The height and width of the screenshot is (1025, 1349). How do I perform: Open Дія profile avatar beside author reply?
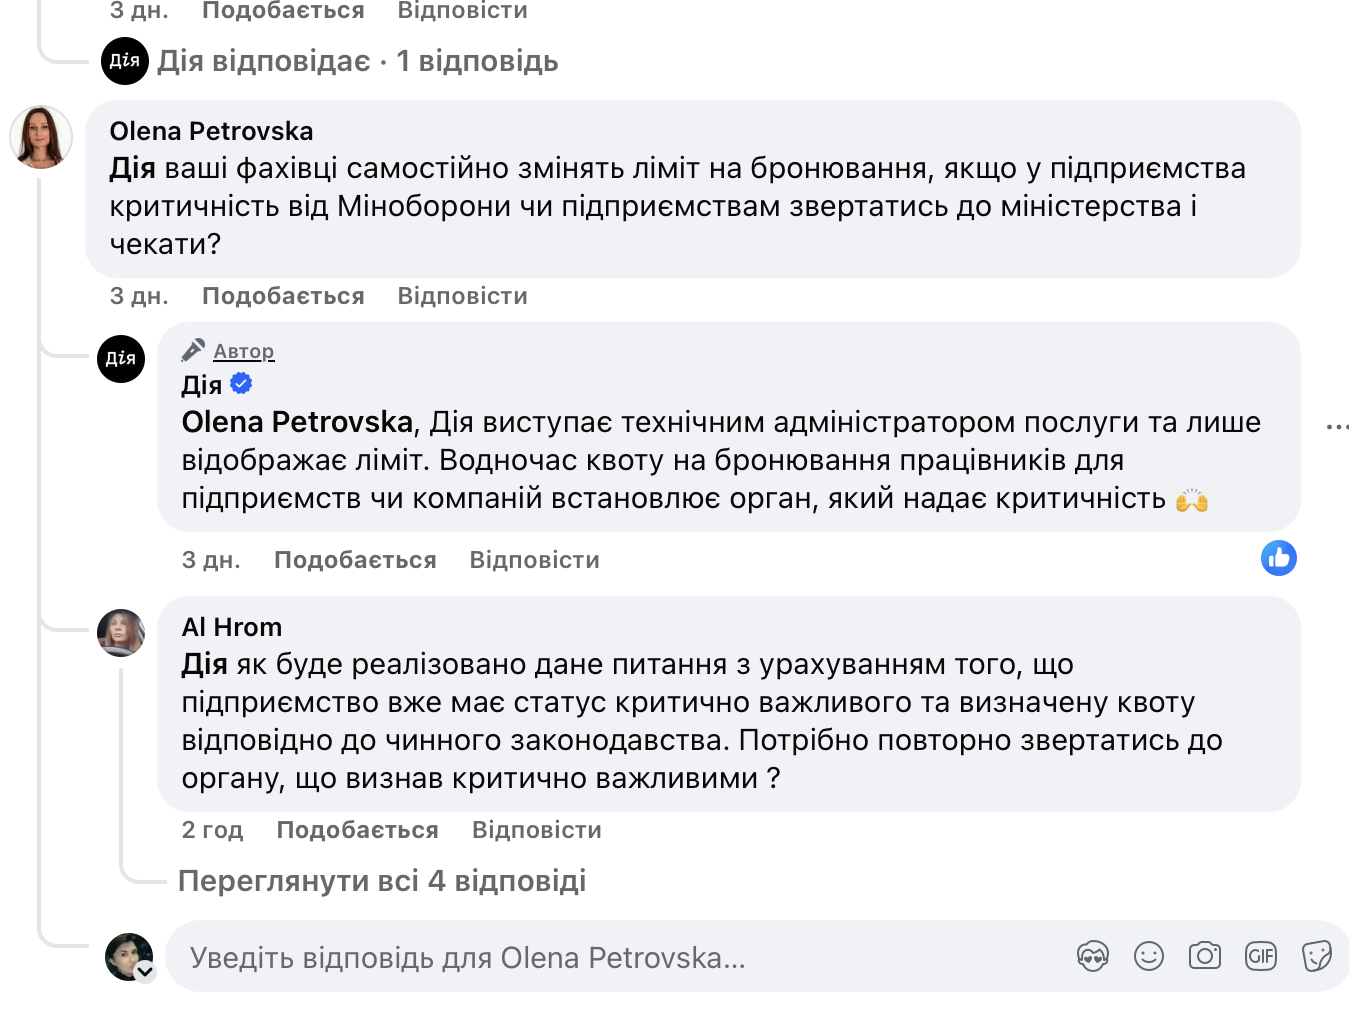(121, 359)
